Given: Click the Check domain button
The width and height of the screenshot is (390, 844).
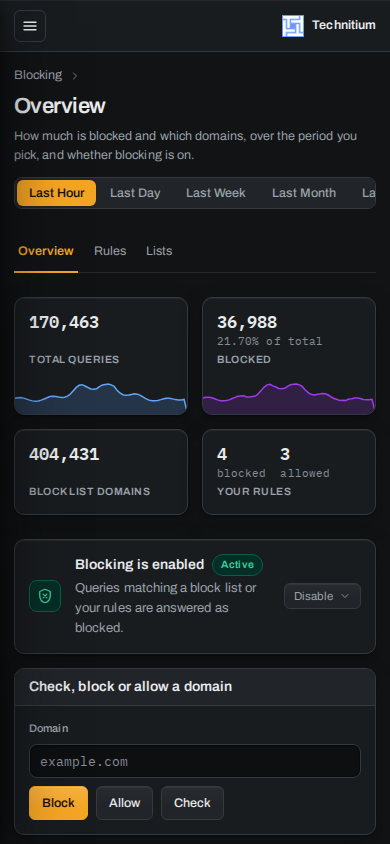Looking at the screenshot, I should 192,803.
